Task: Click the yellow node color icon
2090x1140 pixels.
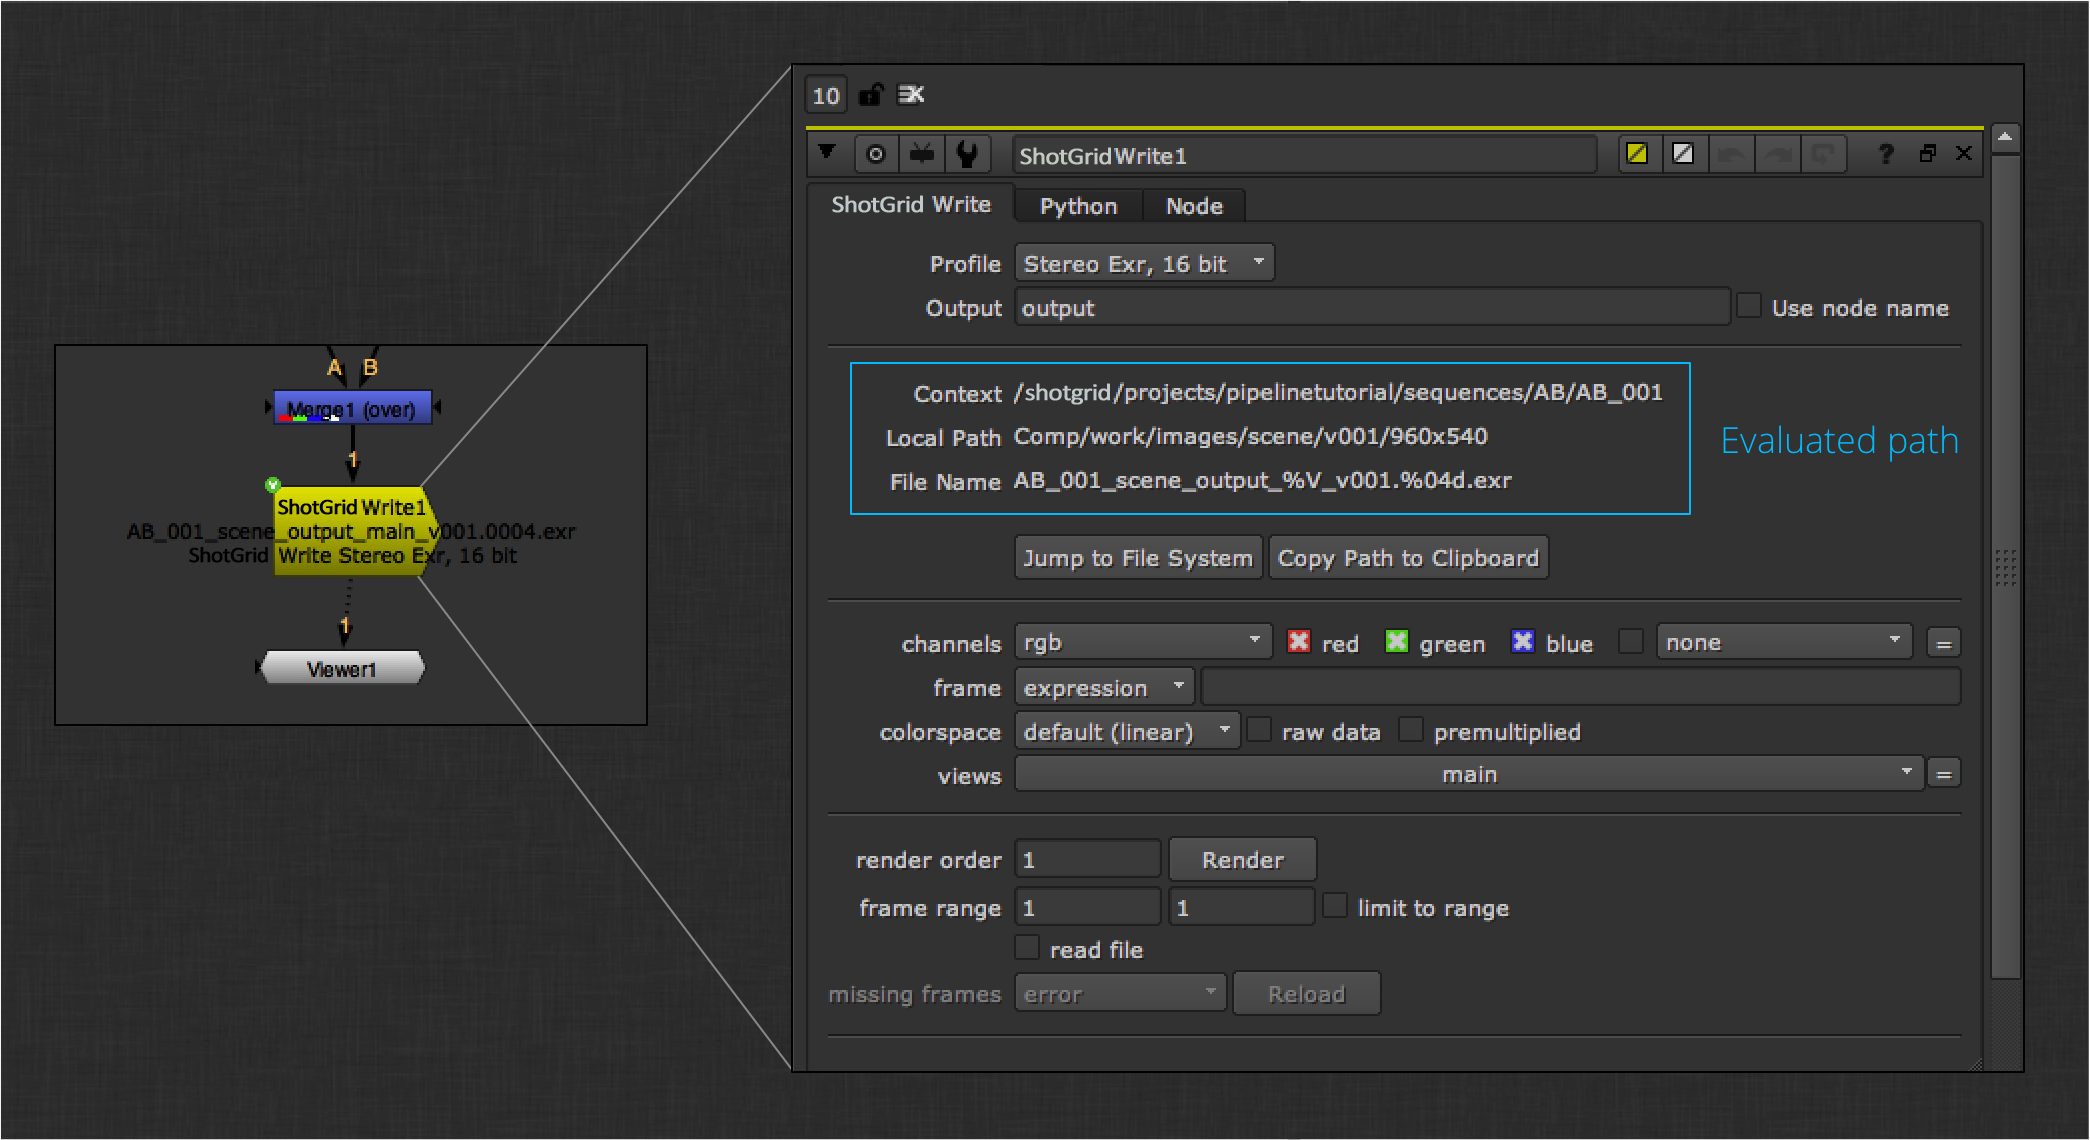Action: pos(1637,154)
